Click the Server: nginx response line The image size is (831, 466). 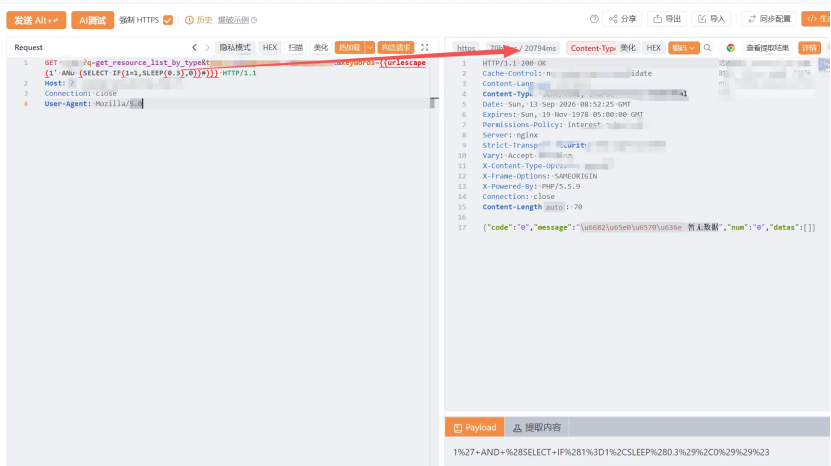click(510, 135)
